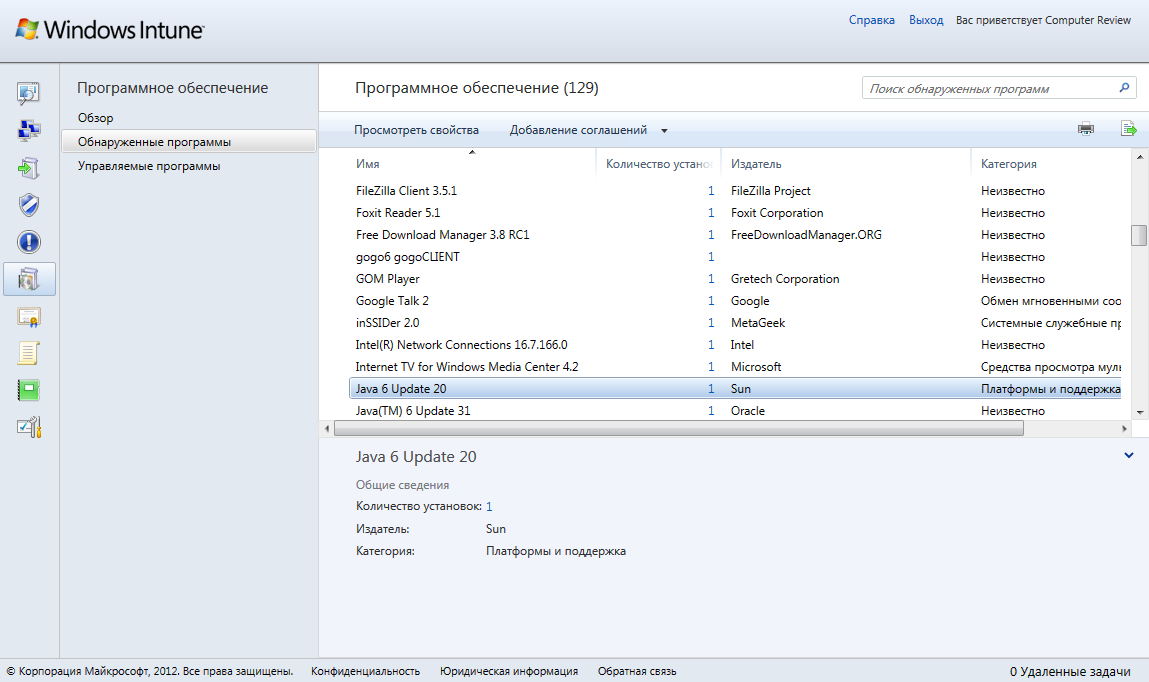Click Добавление соглашений button
Image resolution: width=1149 pixels, height=682 pixels.
(578, 130)
